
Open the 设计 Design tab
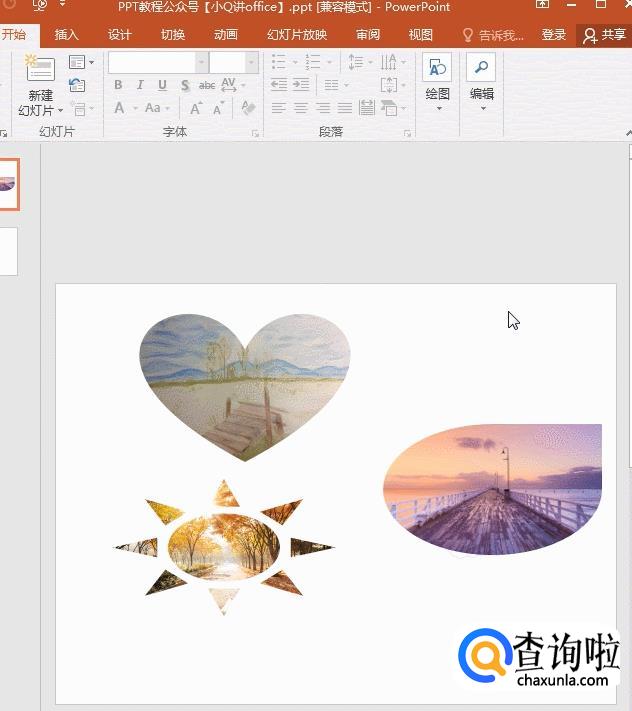[x=120, y=34]
